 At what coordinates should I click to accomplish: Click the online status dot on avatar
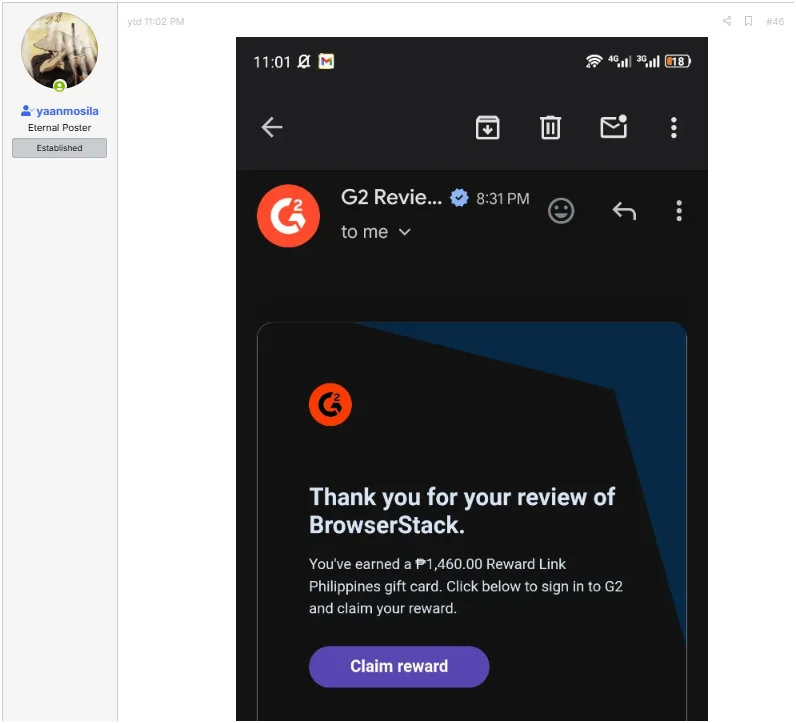click(59, 86)
